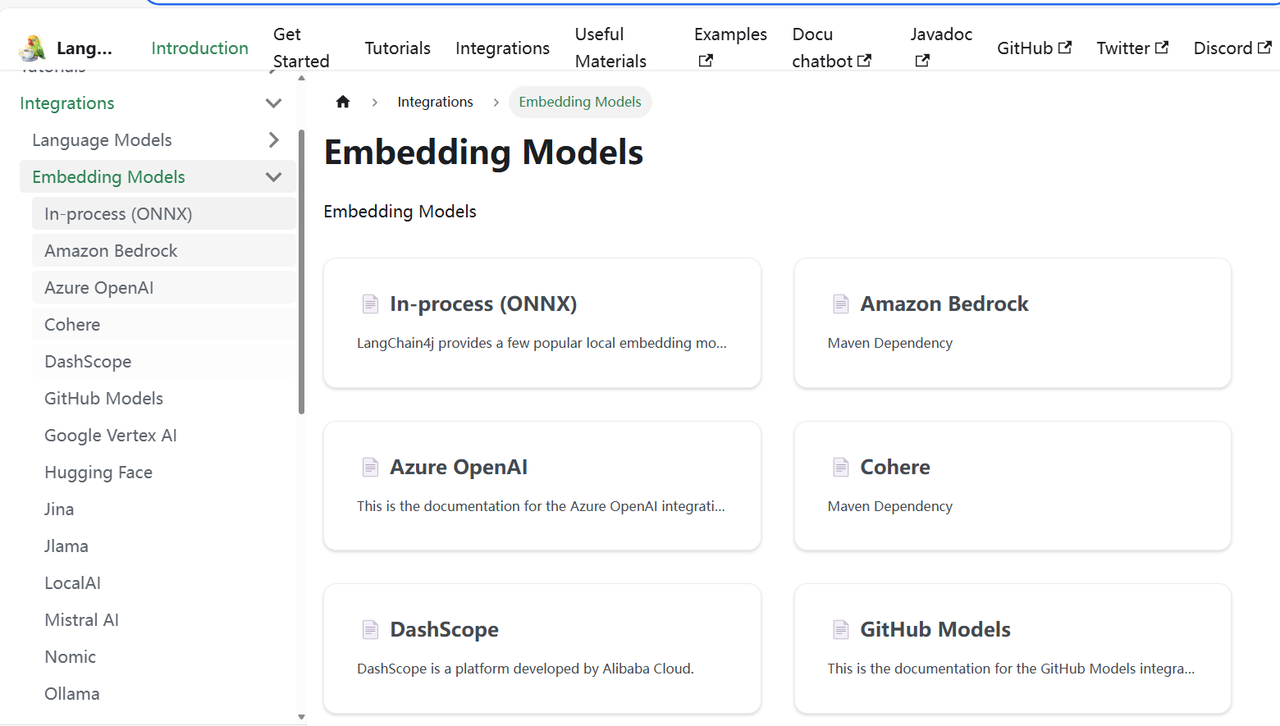Select Jina in the sidebar

(163, 509)
